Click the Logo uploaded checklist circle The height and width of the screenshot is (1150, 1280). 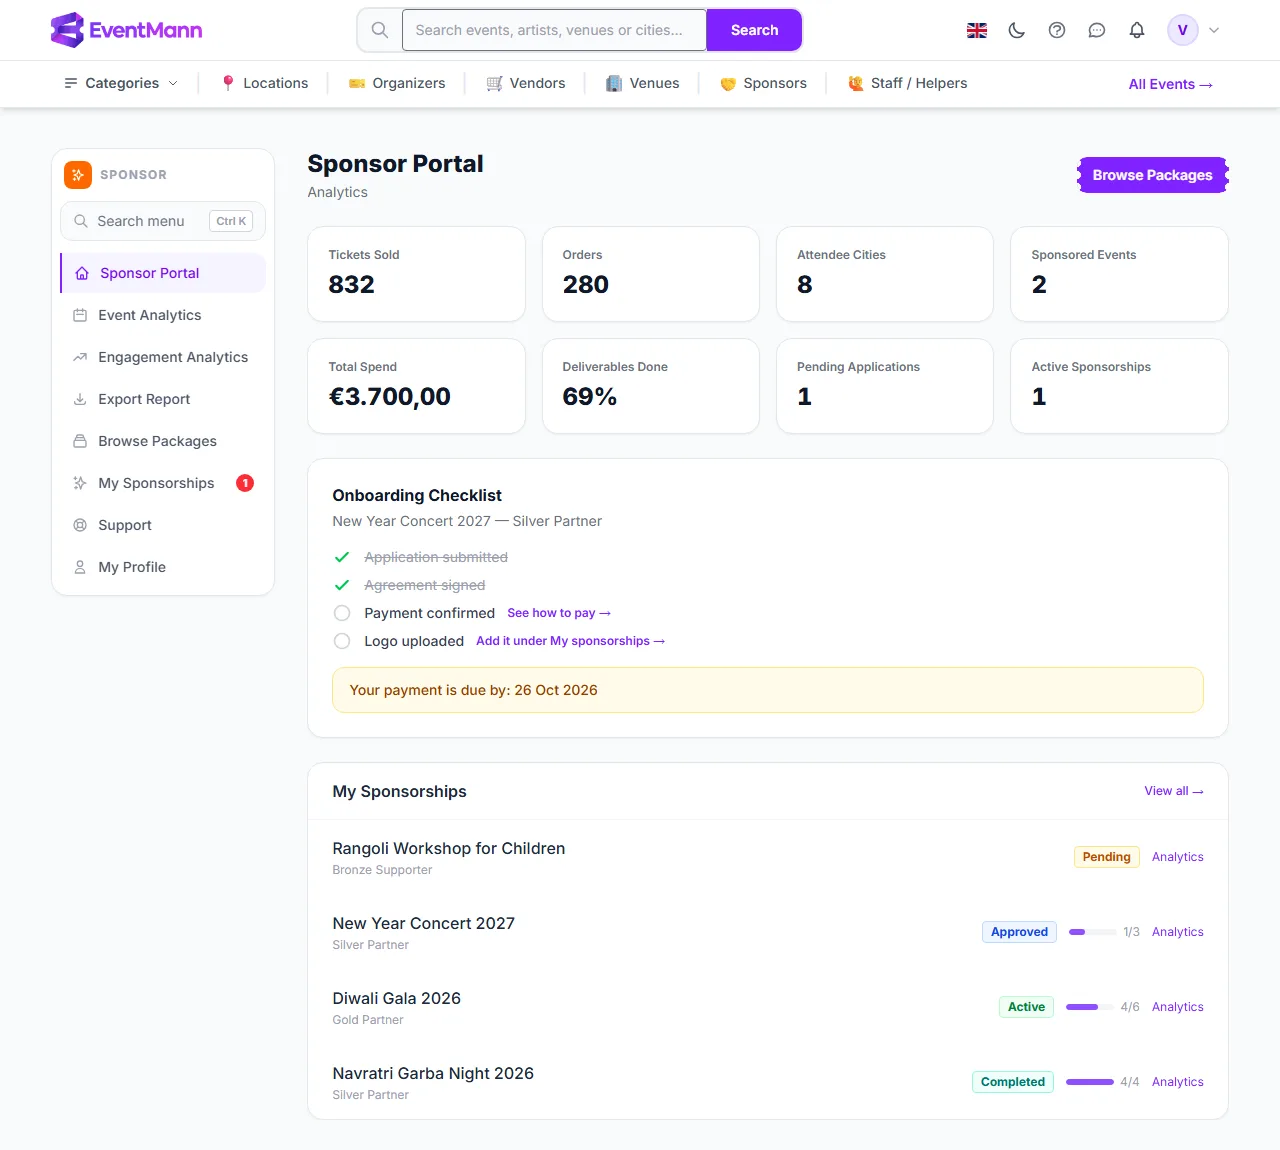pos(342,641)
